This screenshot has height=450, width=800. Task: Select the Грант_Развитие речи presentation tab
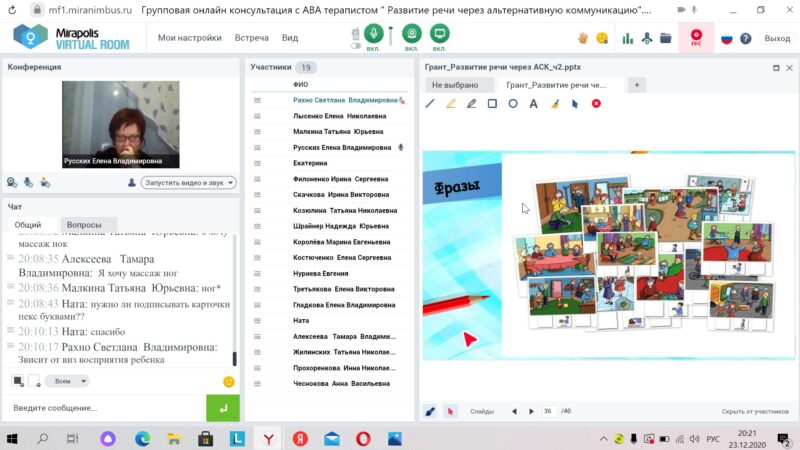pos(556,85)
